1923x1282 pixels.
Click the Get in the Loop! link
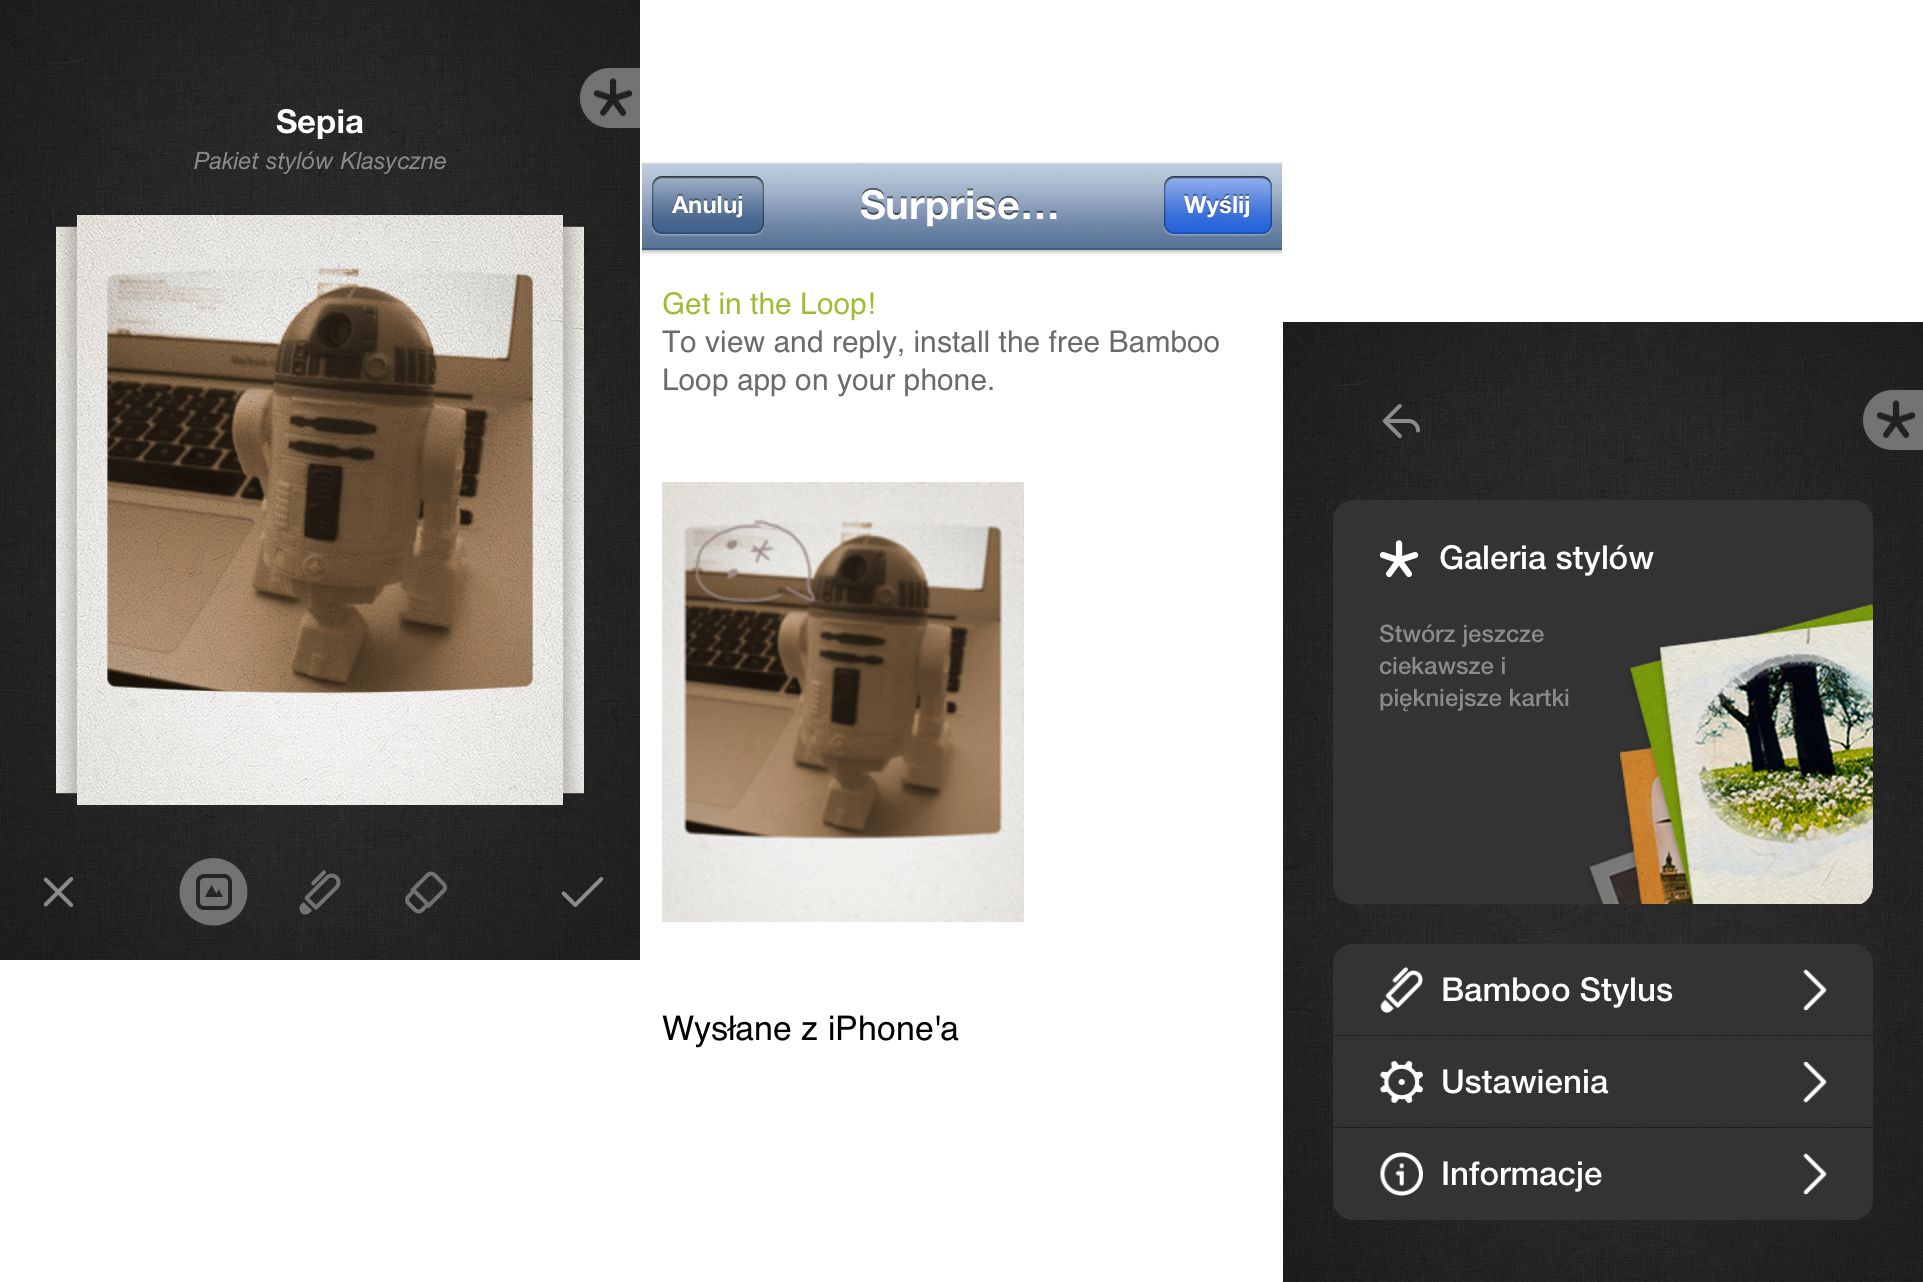tap(768, 304)
